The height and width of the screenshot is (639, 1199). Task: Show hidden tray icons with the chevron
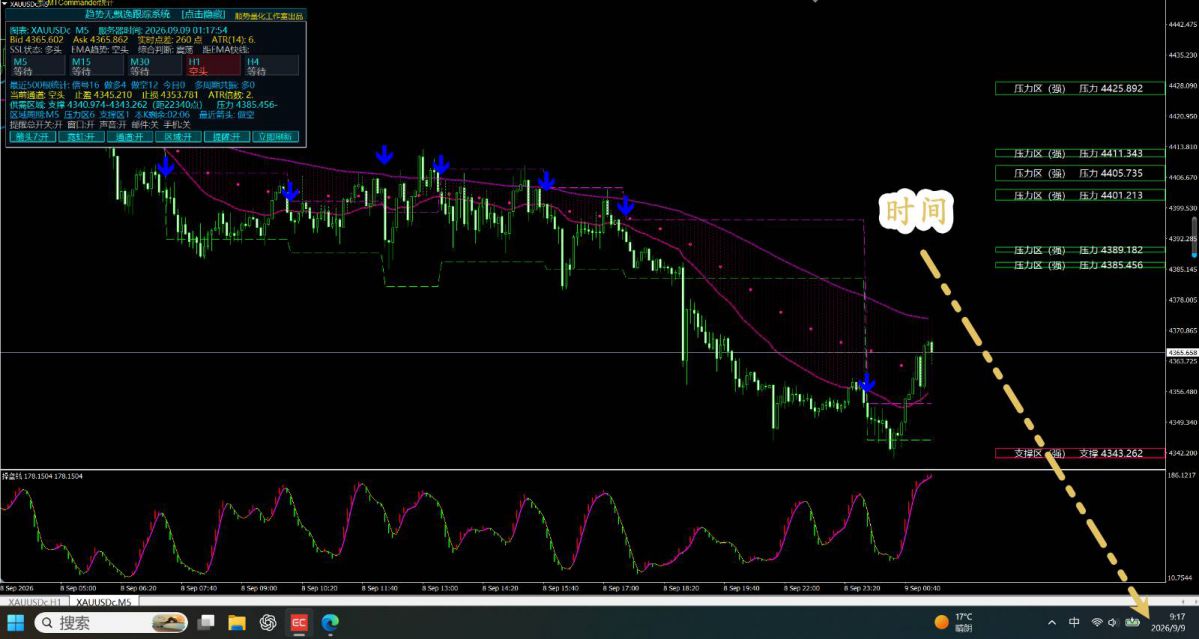1052,623
